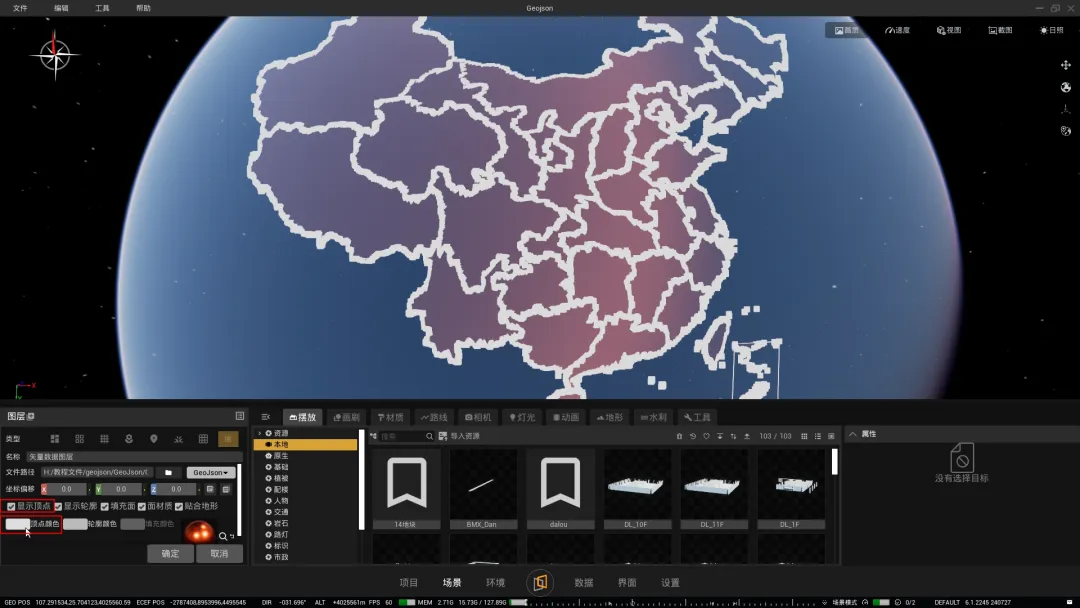
Task: Click the 截图 screenshot button
Action: coord(1000,30)
